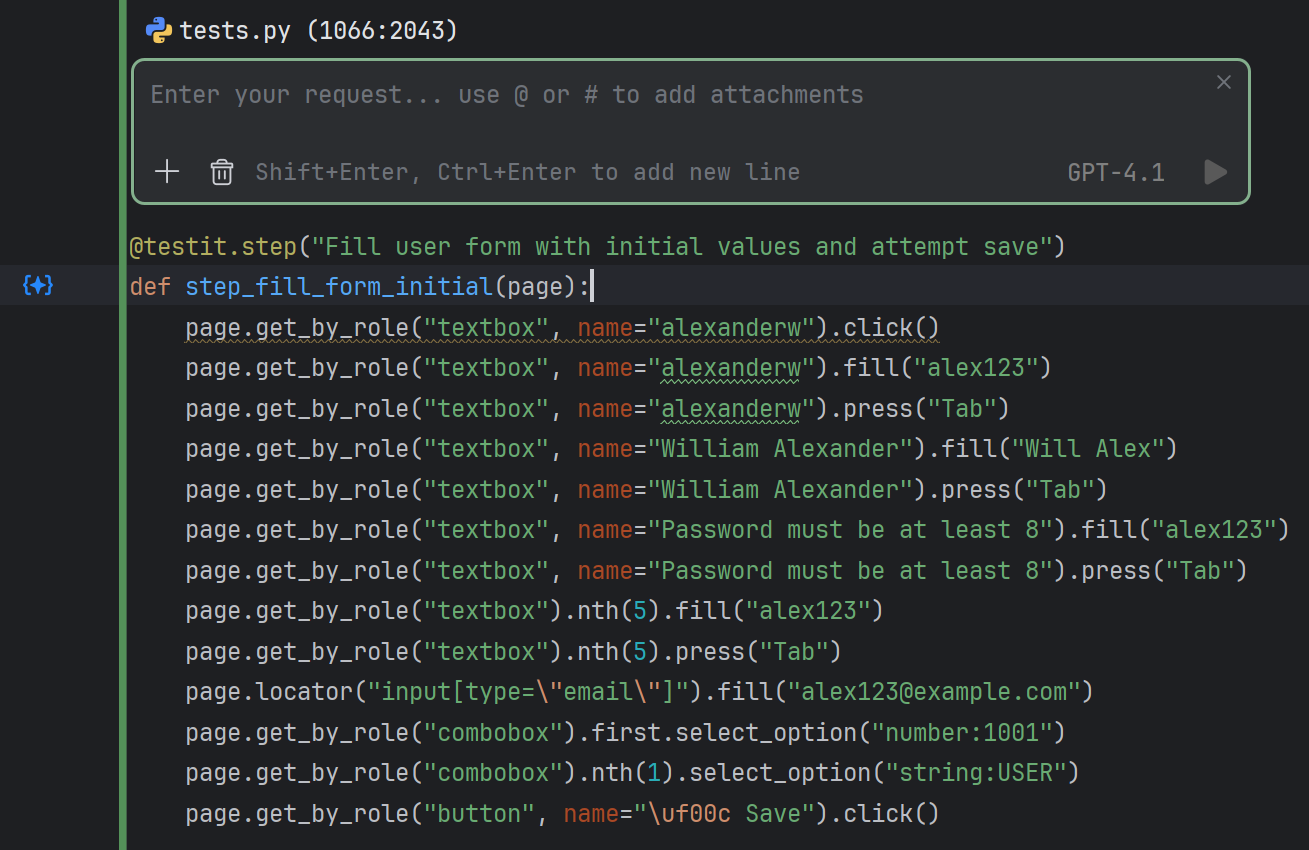Image resolution: width=1309 pixels, height=850 pixels.
Task: Click the Python logo beside tests.py
Action: pyautogui.click(x=158, y=29)
